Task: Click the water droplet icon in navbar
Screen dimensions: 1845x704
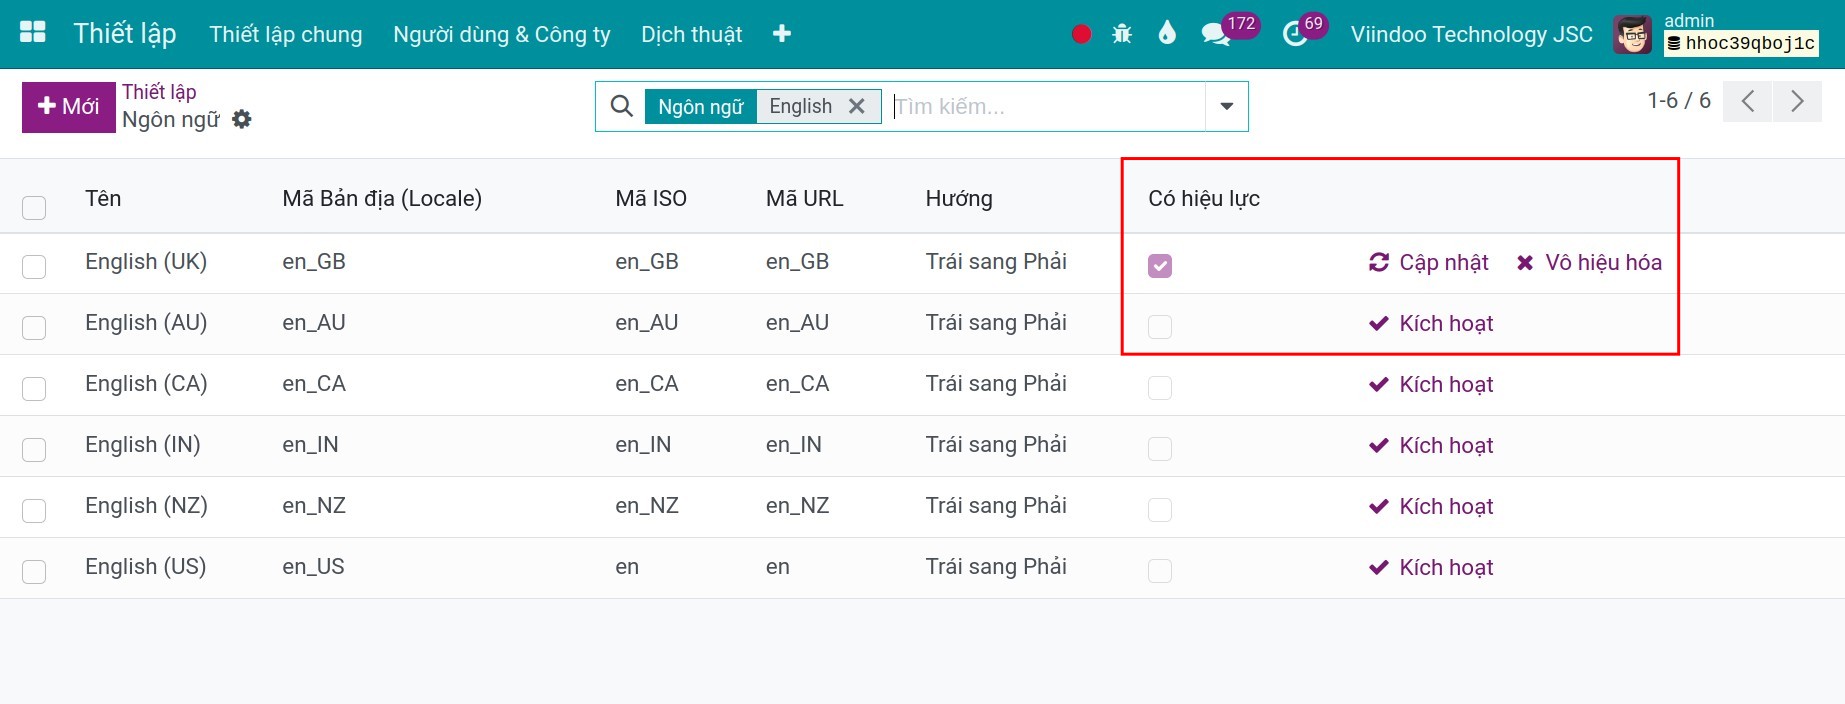Action: pyautogui.click(x=1167, y=34)
